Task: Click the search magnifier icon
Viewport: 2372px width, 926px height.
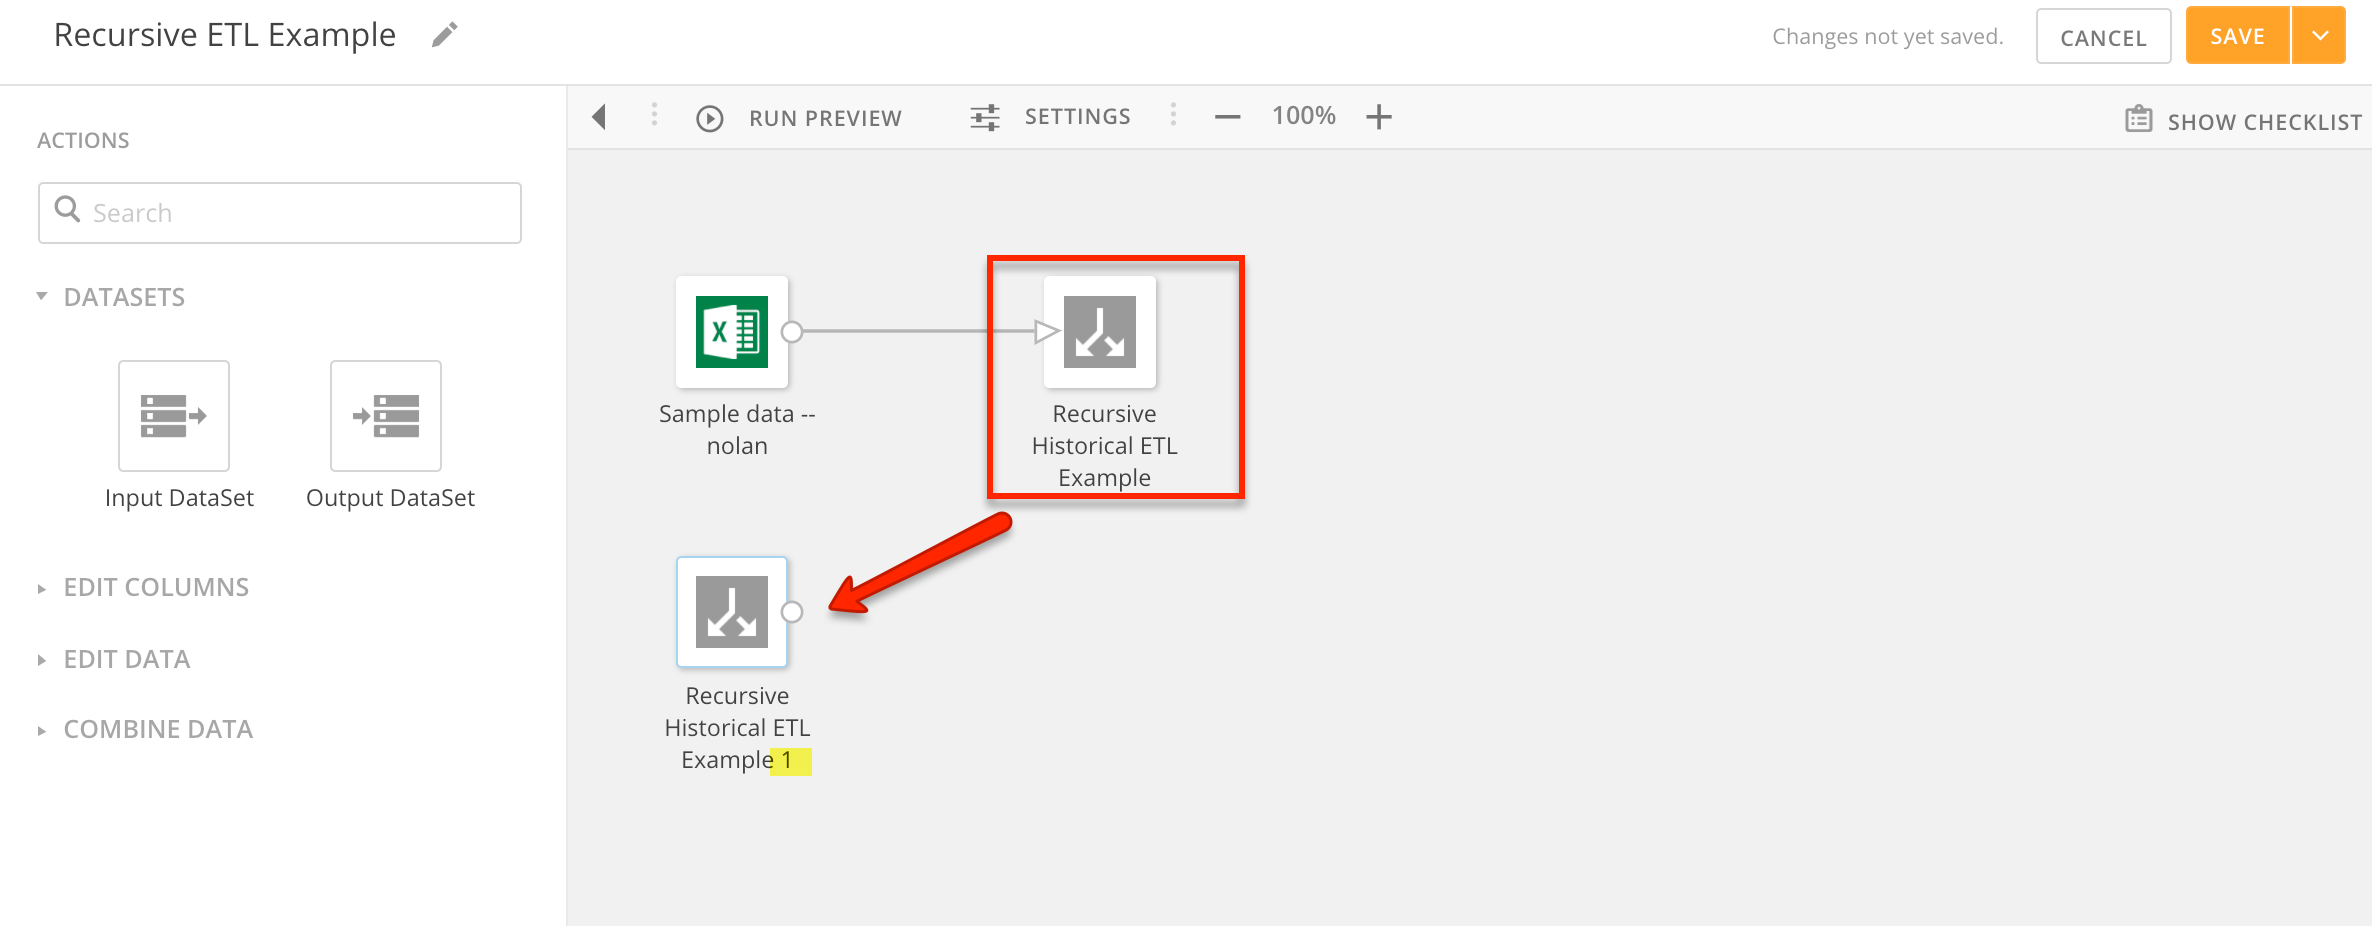Action: click(x=67, y=211)
